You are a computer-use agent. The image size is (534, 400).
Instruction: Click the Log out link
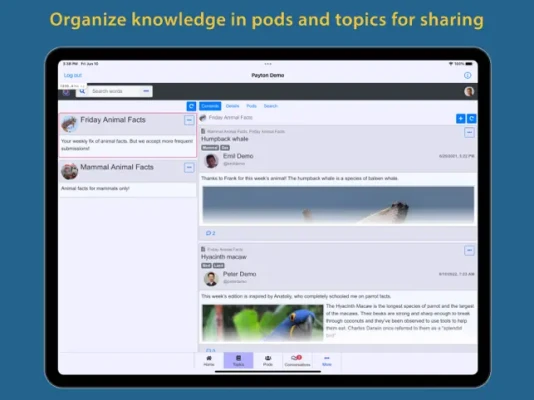[73, 75]
